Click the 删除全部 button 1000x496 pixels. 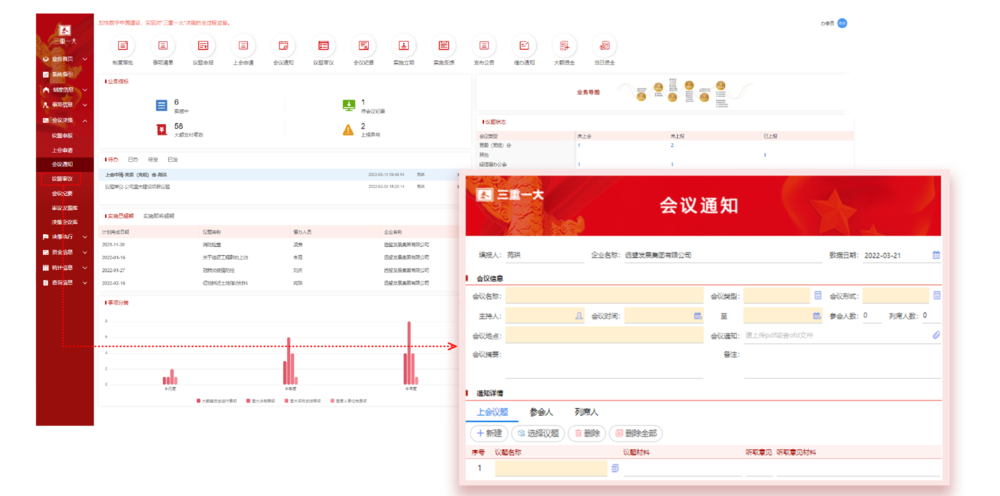point(636,433)
